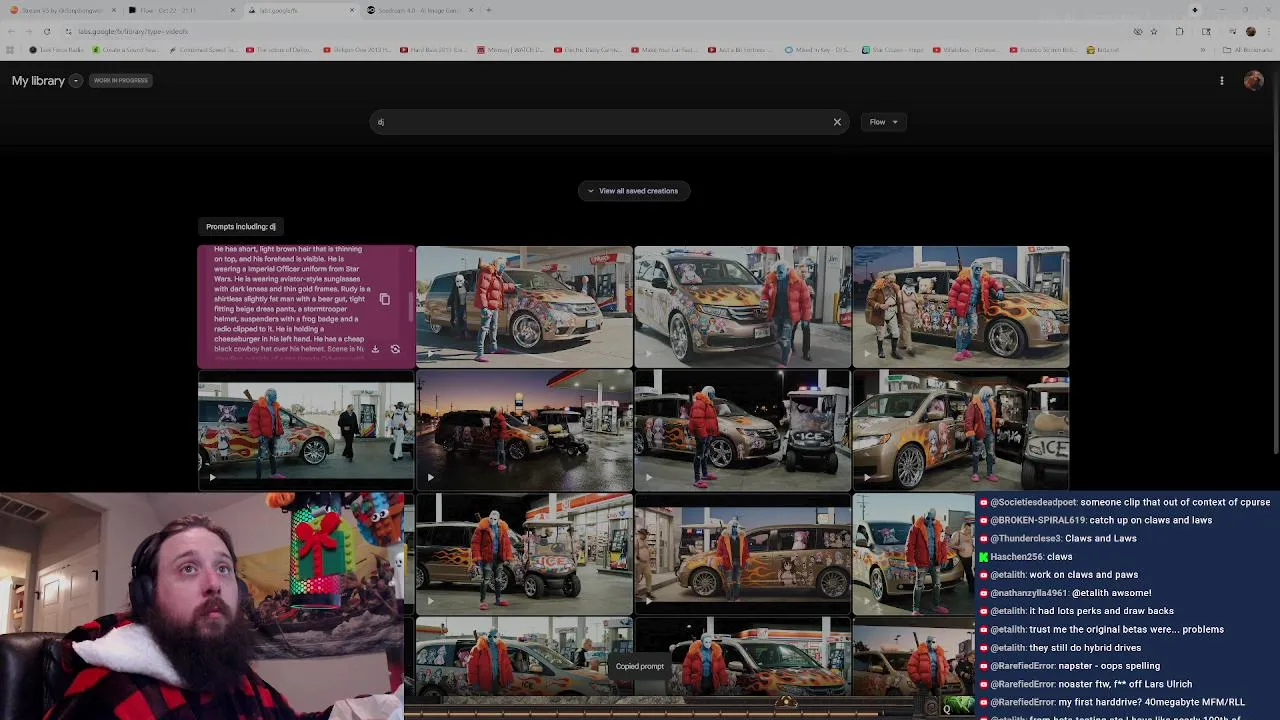The height and width of the screenshot is (720, 1280).
Task: Bookmark this page with the star icon
Action: 1154,31
